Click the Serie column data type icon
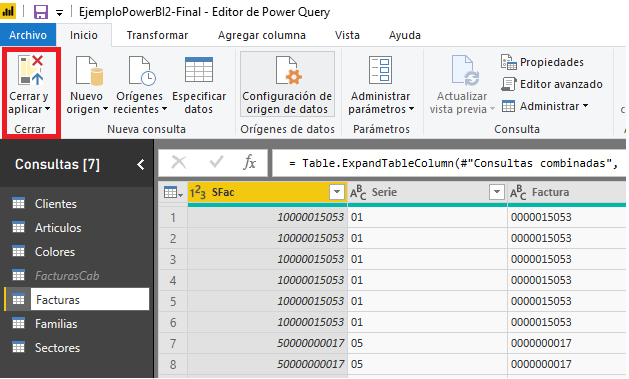This screenshot has height=379, width=629. click(358, 193)
